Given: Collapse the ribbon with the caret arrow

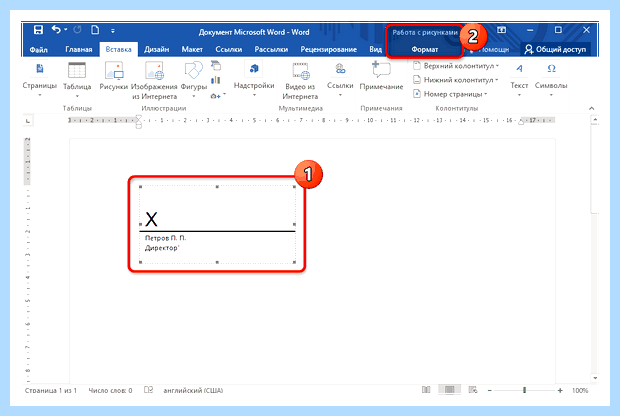Looking at the screenshot, I should point(592,108).
